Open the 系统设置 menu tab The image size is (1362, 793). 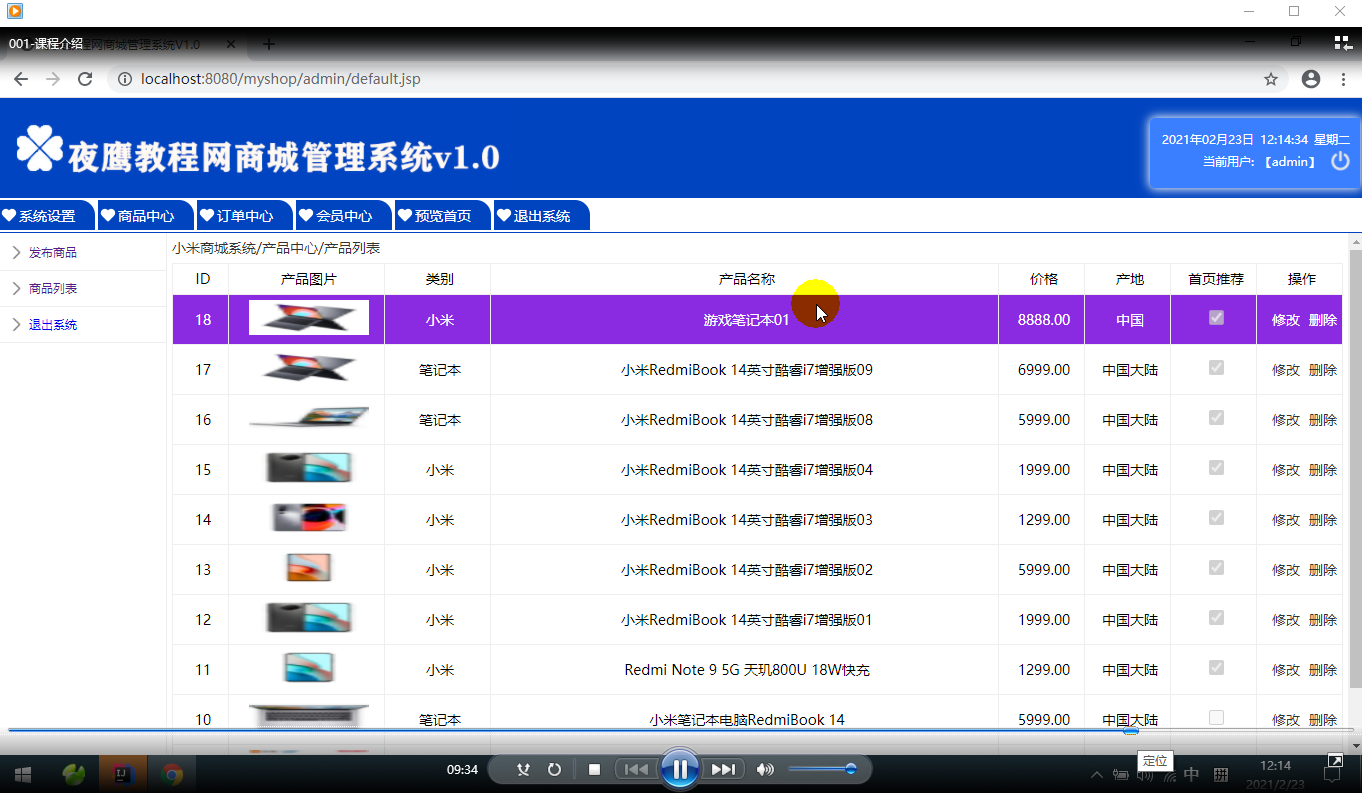(x=47, y=216)
